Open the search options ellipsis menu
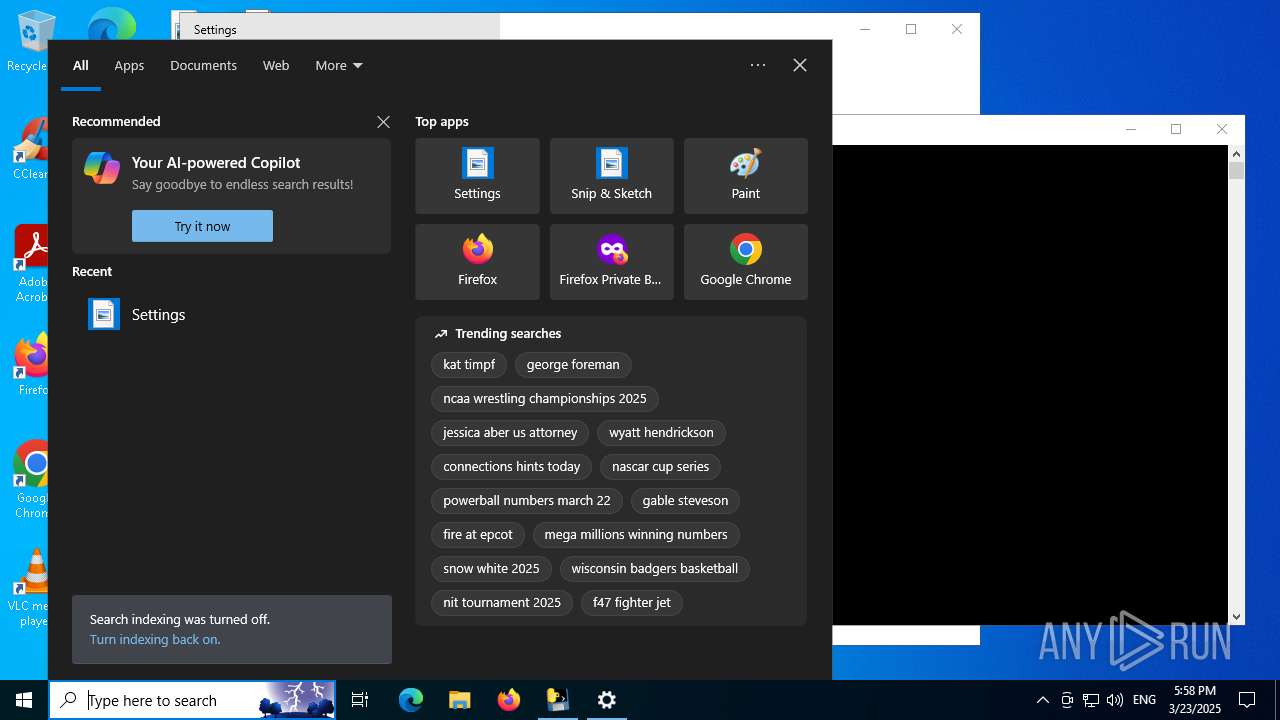The image size is (1280, 720). pyautogui.click(x=758, y=65)
